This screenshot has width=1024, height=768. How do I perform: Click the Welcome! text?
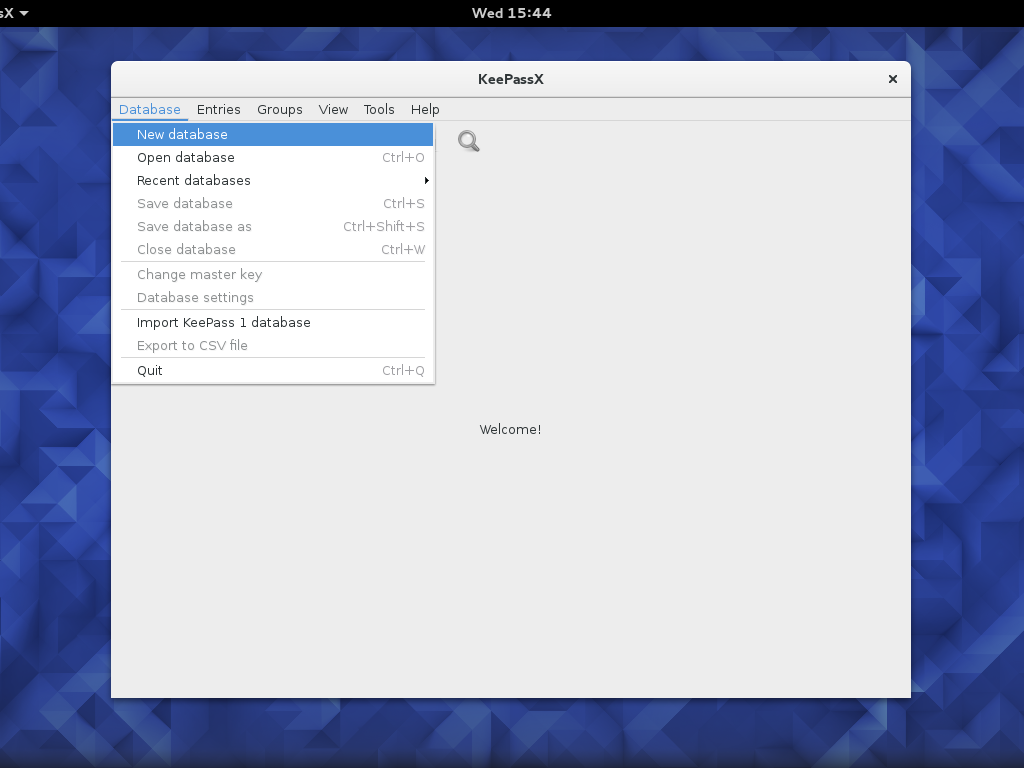510,430
